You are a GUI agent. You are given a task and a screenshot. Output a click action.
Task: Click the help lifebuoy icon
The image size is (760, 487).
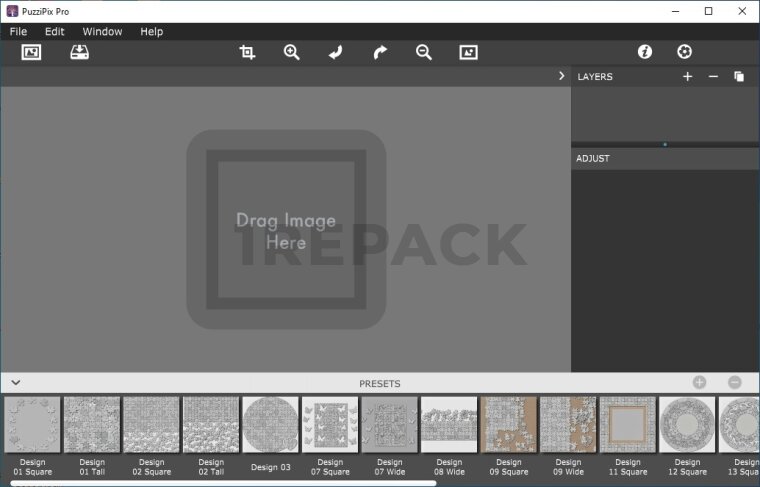(684, 52)
